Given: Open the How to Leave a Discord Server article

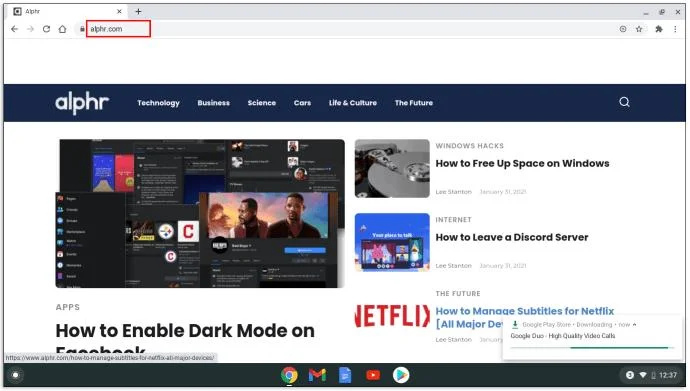Looking at the screenshot, I should pyautogui.click(x=512, y=237).
